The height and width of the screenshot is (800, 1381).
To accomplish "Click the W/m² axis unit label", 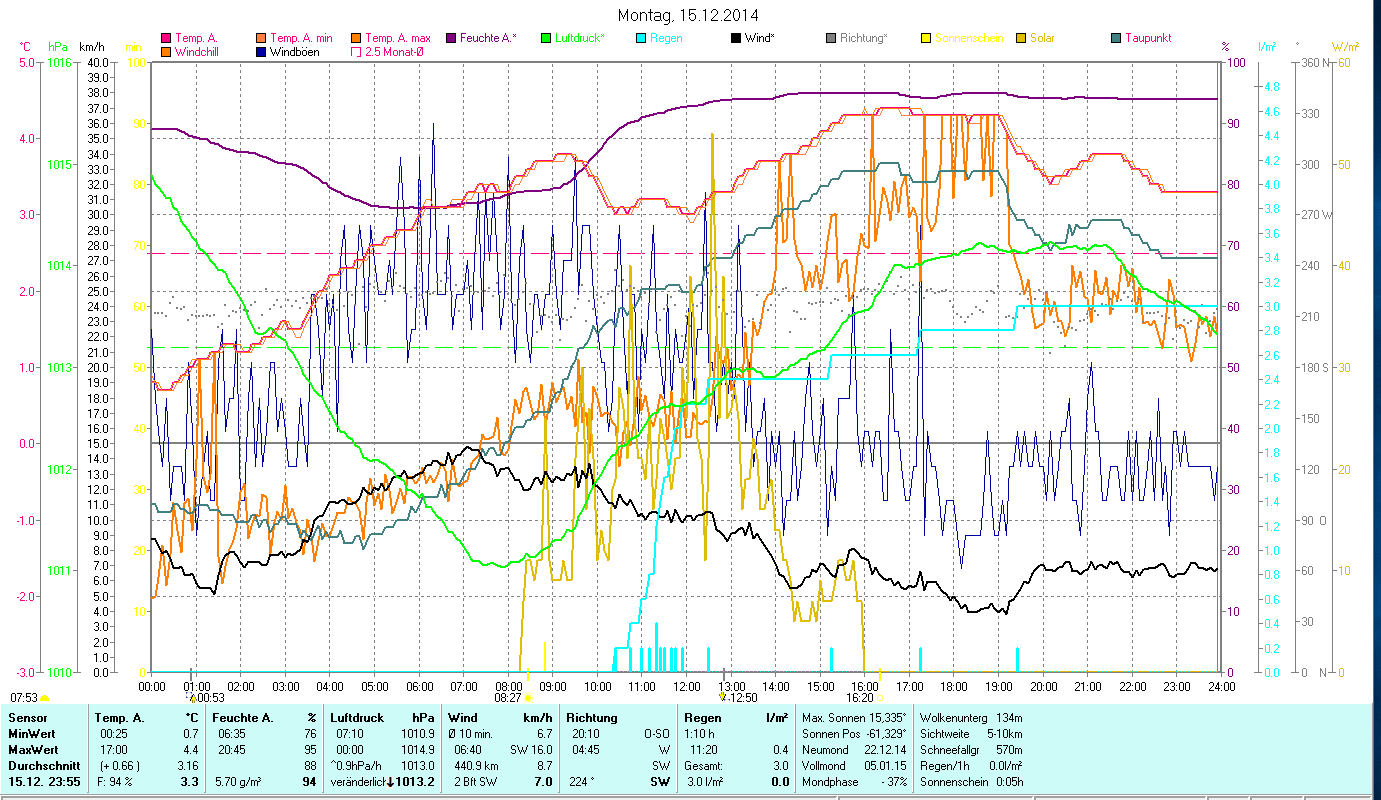I will [1343, 47].
